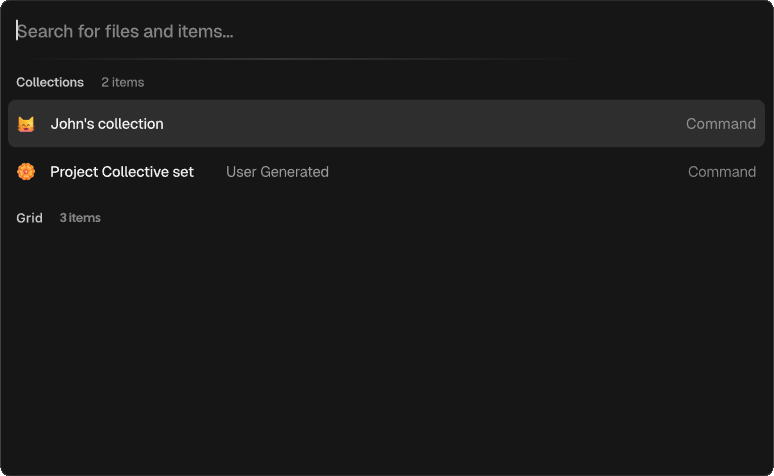Click the orange flower icon beside Project Collective set

(26, 172)
